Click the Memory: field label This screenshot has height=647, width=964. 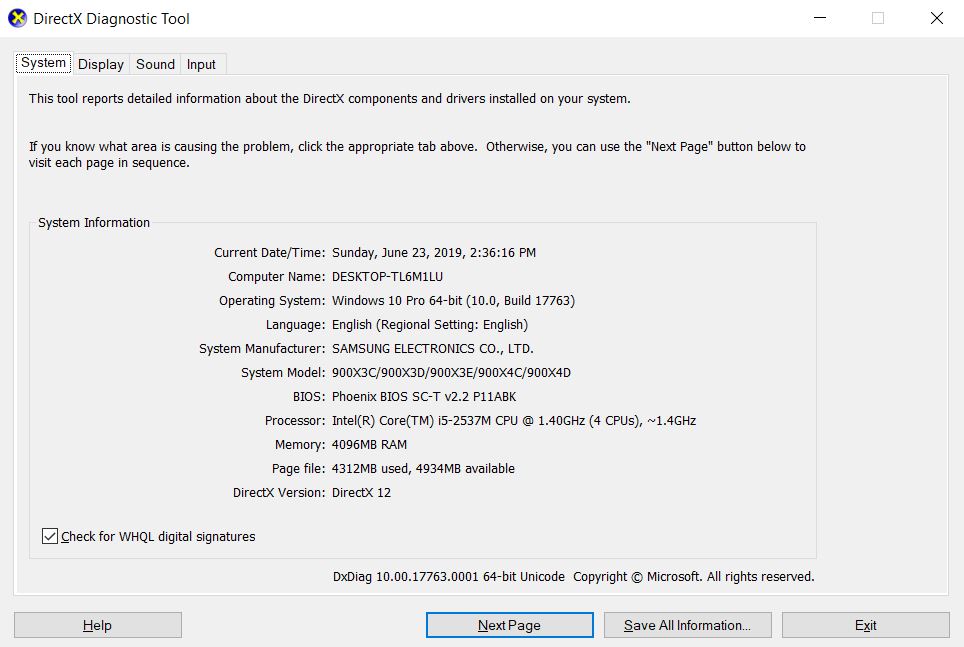[x=300, y=445]
